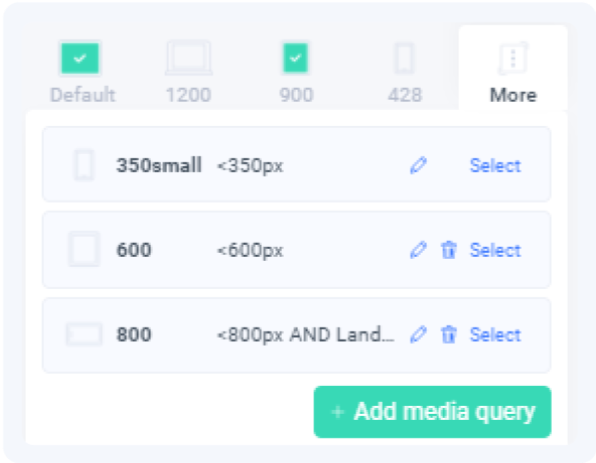Select the 800 media query
Viewport: 596px width, 463px height.
point(495,335)
